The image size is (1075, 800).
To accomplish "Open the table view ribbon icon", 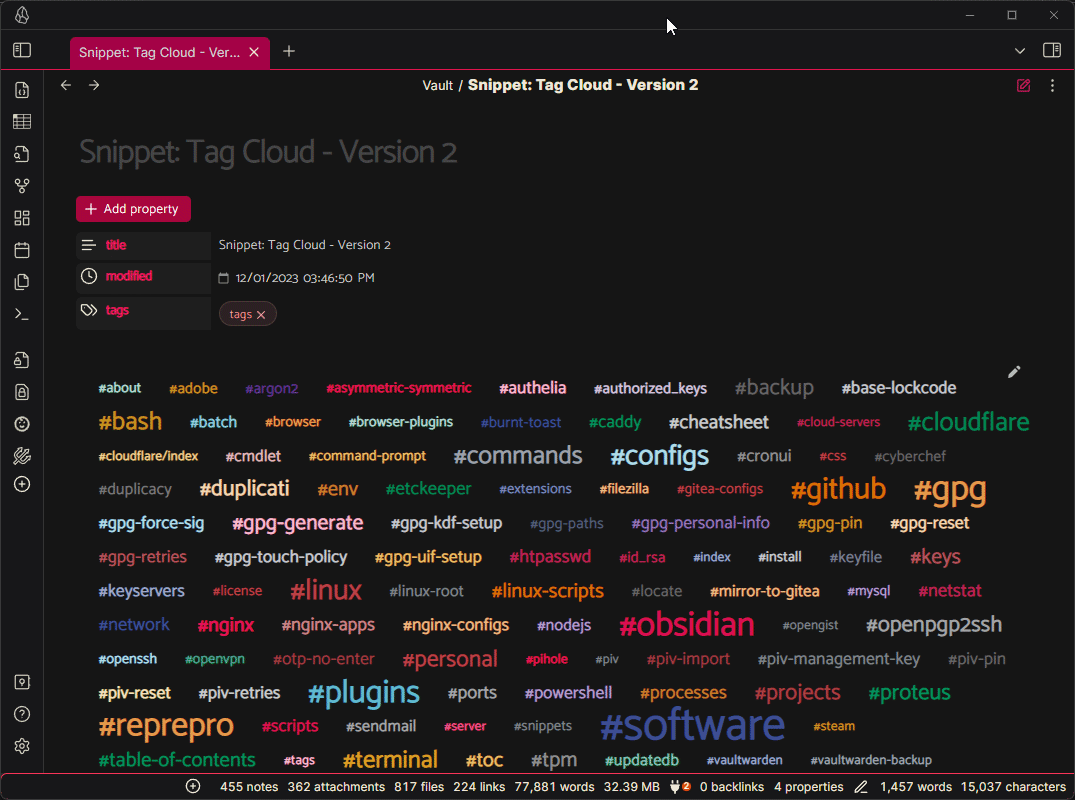I will point(22,121).
